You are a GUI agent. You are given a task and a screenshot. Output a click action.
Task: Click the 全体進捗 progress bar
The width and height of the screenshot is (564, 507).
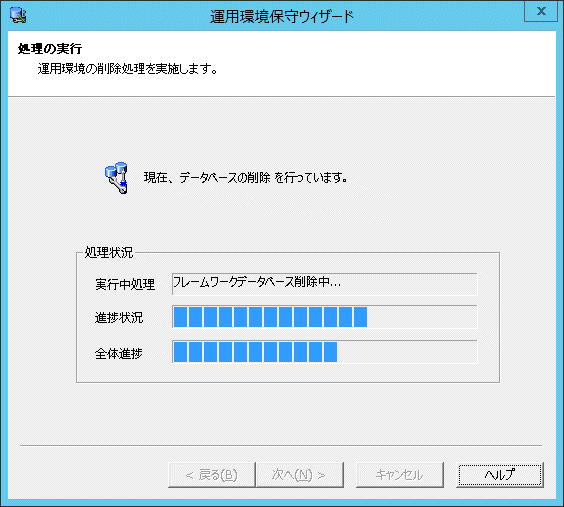(325, 352)
